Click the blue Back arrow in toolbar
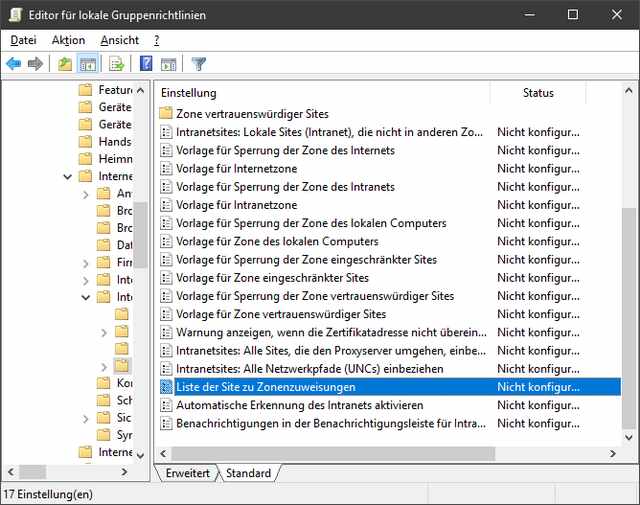This screenshot has width=640, height=505. point(13,64)
